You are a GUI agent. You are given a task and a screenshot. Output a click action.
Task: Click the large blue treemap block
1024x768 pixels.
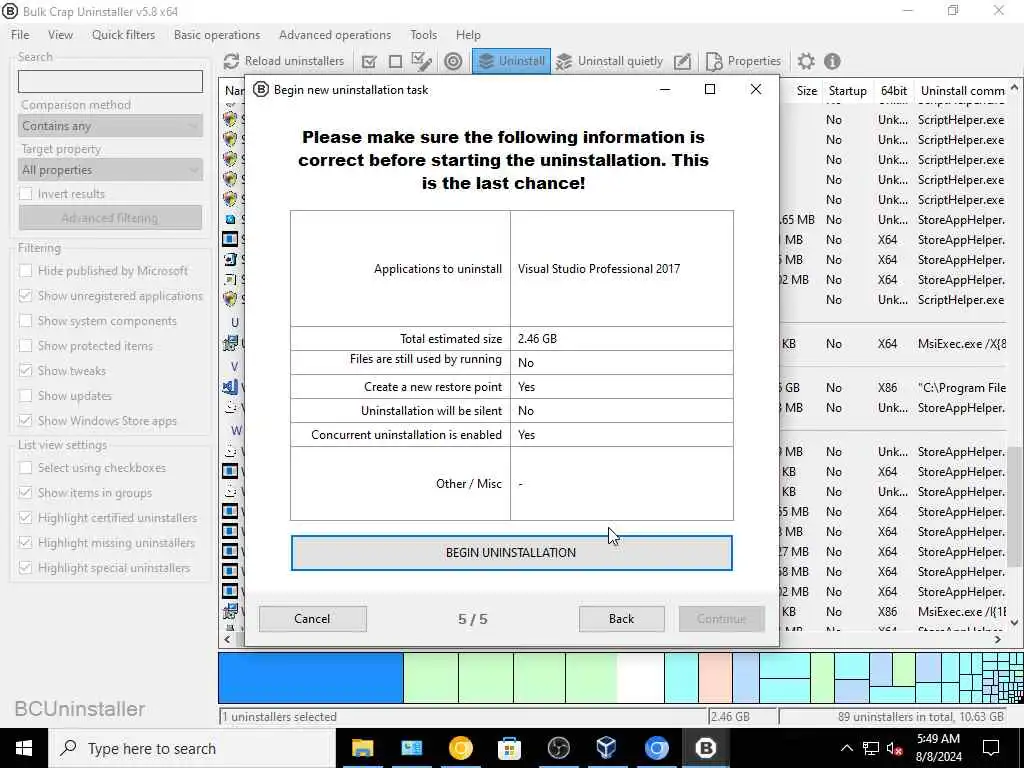[x=311, y=678]
